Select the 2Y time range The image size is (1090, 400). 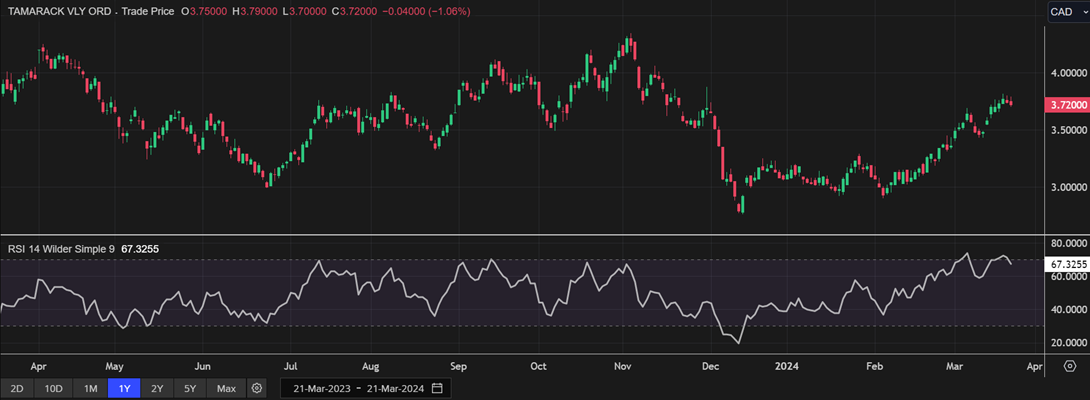click(x=158, y=388)
